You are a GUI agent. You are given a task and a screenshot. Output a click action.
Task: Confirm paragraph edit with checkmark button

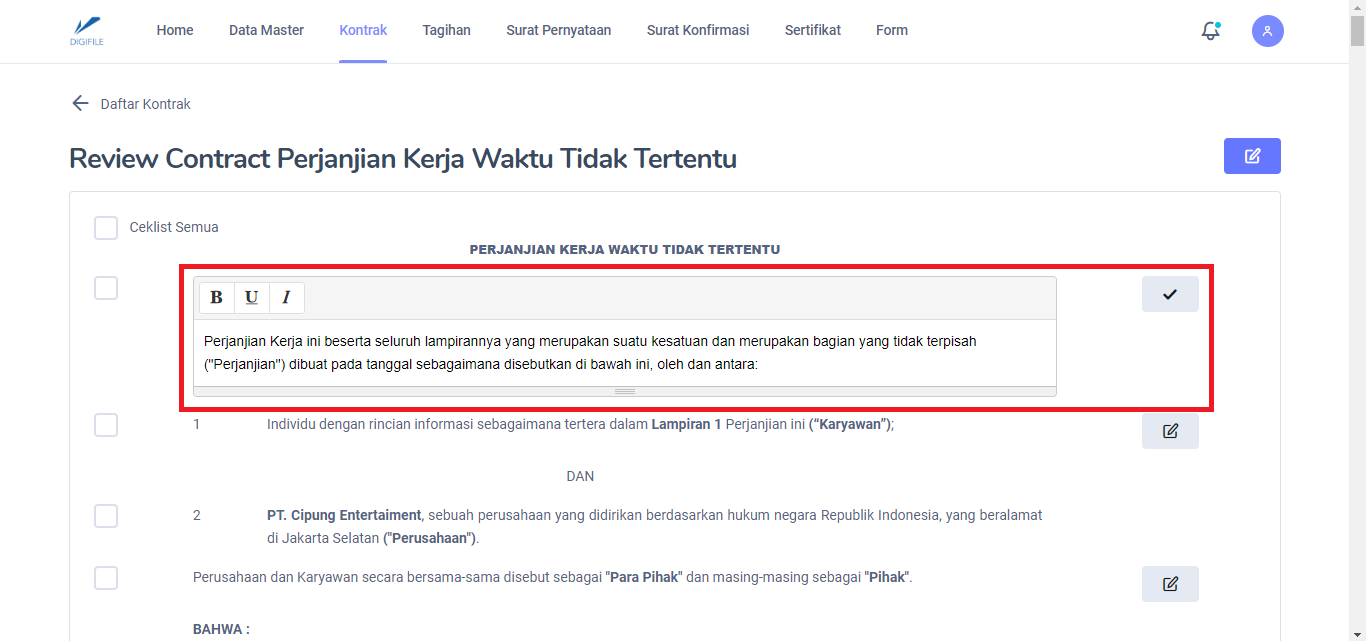1170,294
